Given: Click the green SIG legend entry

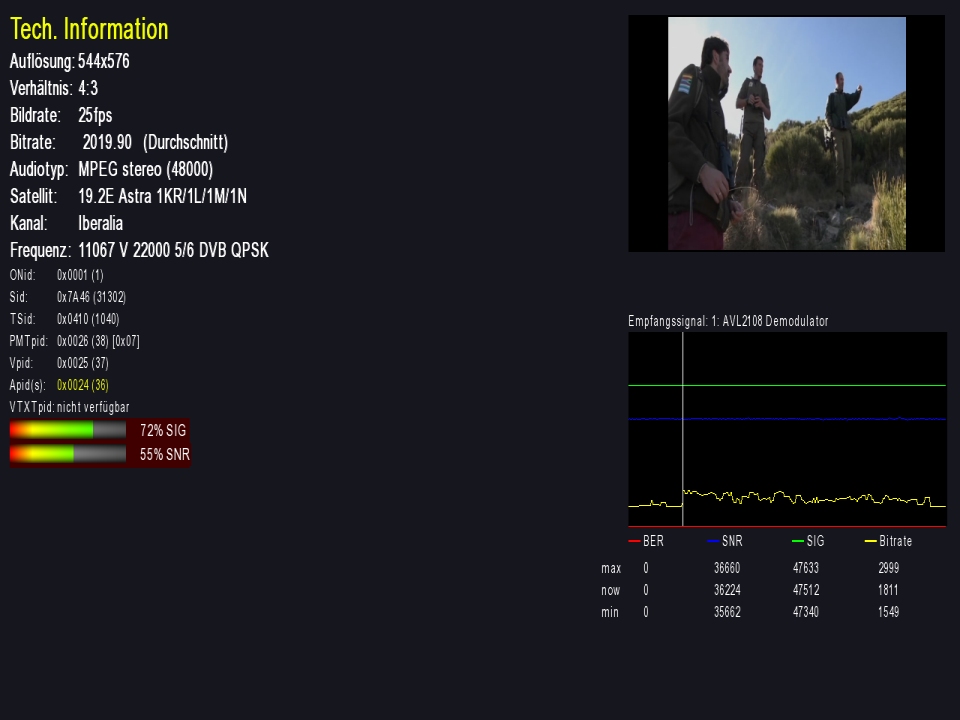Looking at the screenshot, I should pos(808,541).
